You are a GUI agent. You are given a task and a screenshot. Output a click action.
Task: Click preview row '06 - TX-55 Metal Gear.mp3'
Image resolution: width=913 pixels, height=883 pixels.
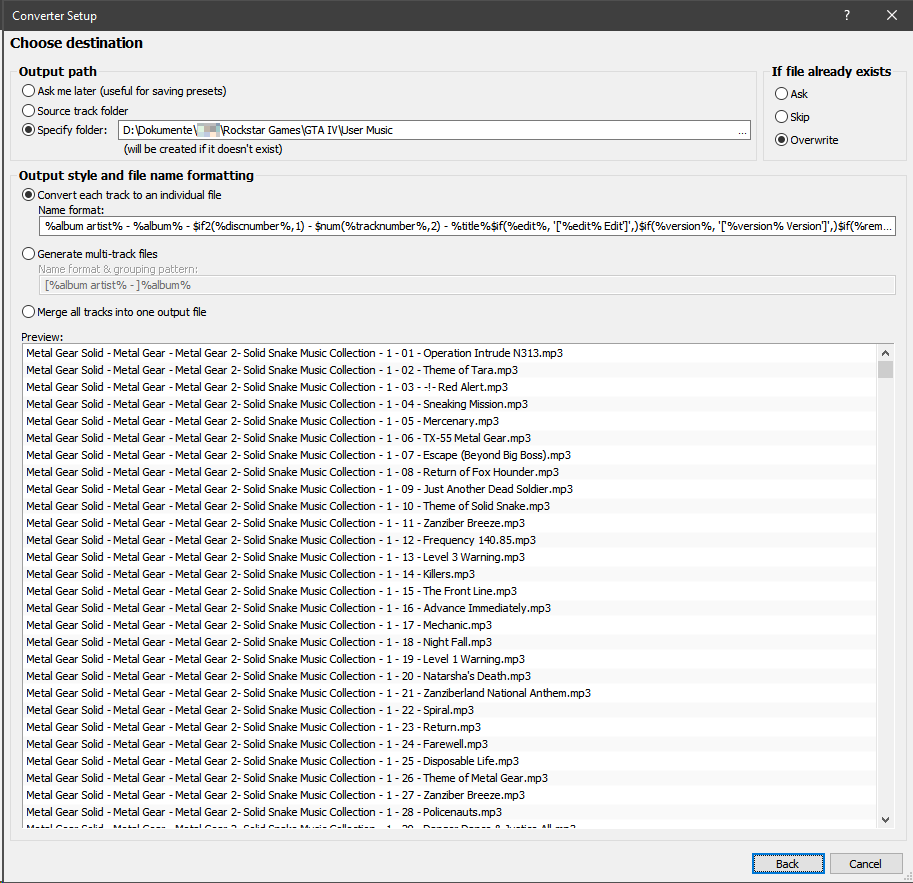(x=450, y=438)
